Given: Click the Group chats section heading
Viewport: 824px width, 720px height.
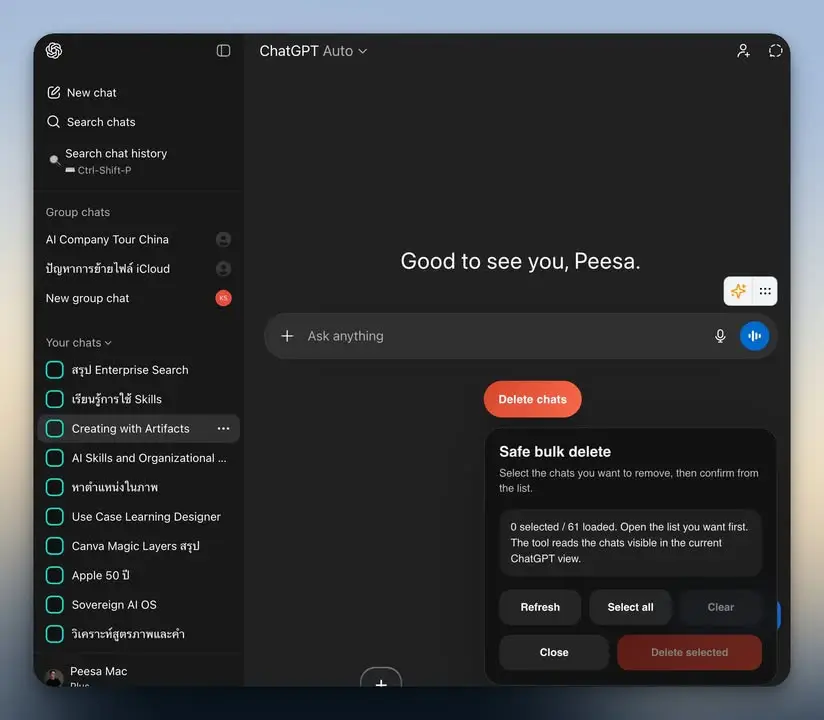Looking at the screenshot, I should pyautogui.click(x=78, y=212).
